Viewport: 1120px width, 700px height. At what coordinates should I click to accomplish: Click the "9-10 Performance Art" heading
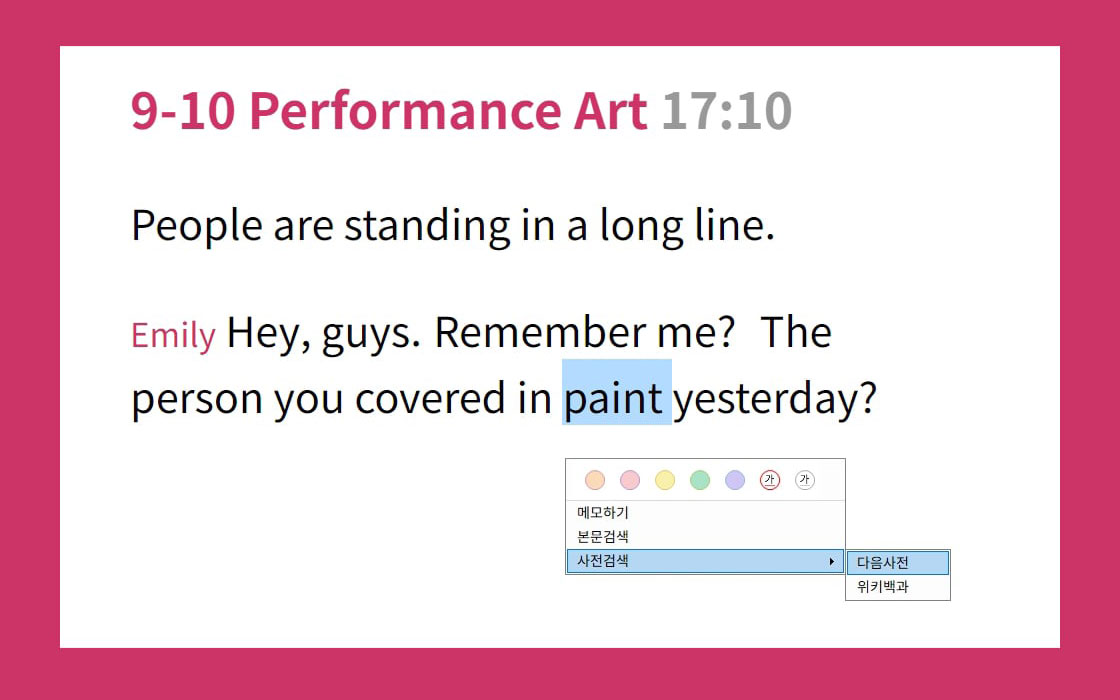[389, 110]
